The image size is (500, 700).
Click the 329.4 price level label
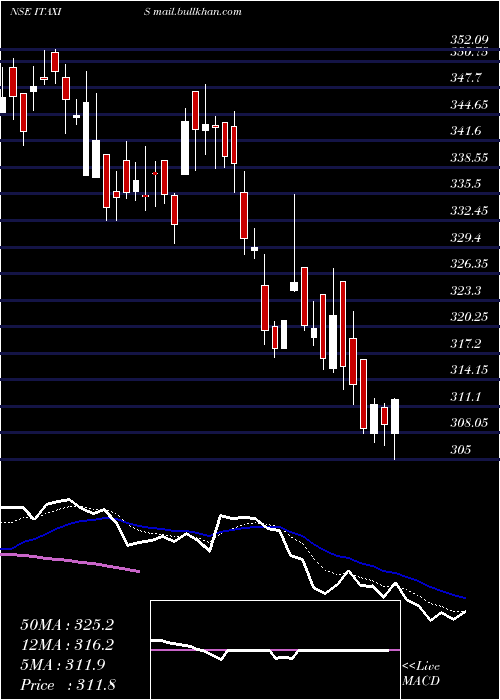[x=466, y=238]
